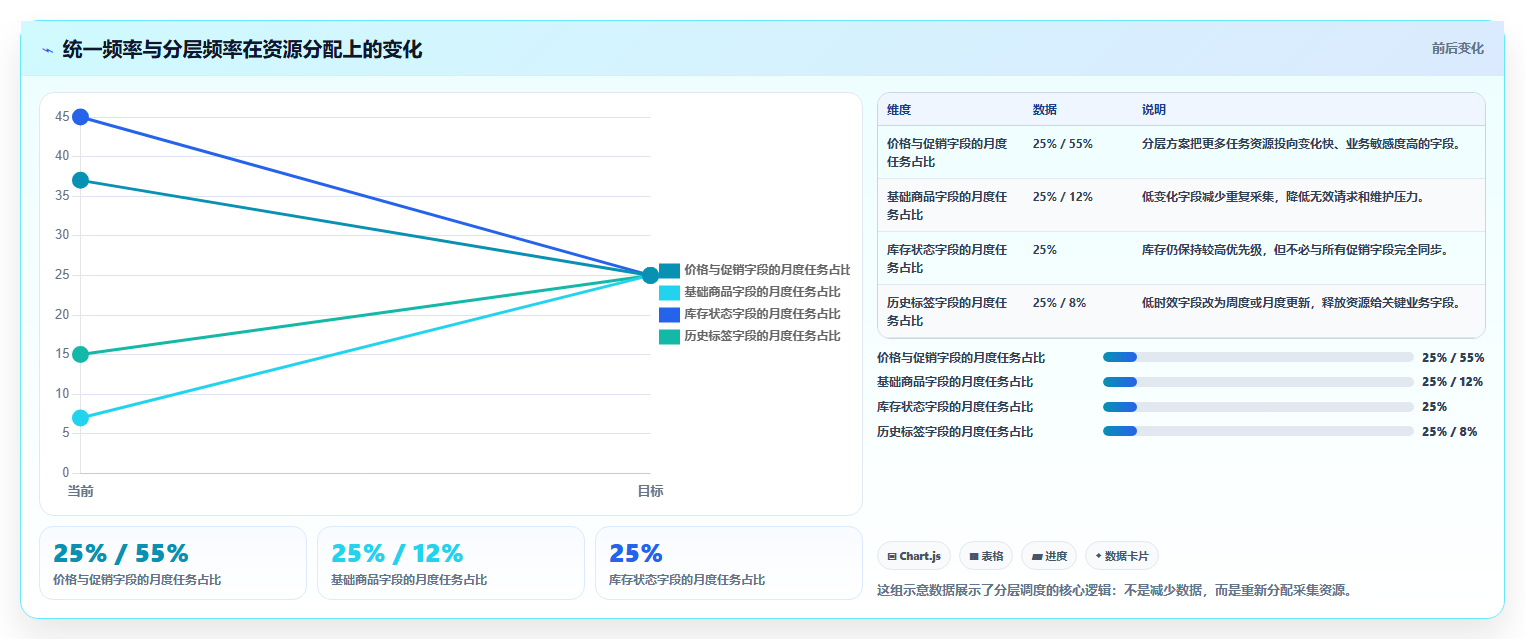This screenshot has height=639, width=1525.
Task: Click the legend label 库存状态字段的月度任务占比
Action: (762, 314)
